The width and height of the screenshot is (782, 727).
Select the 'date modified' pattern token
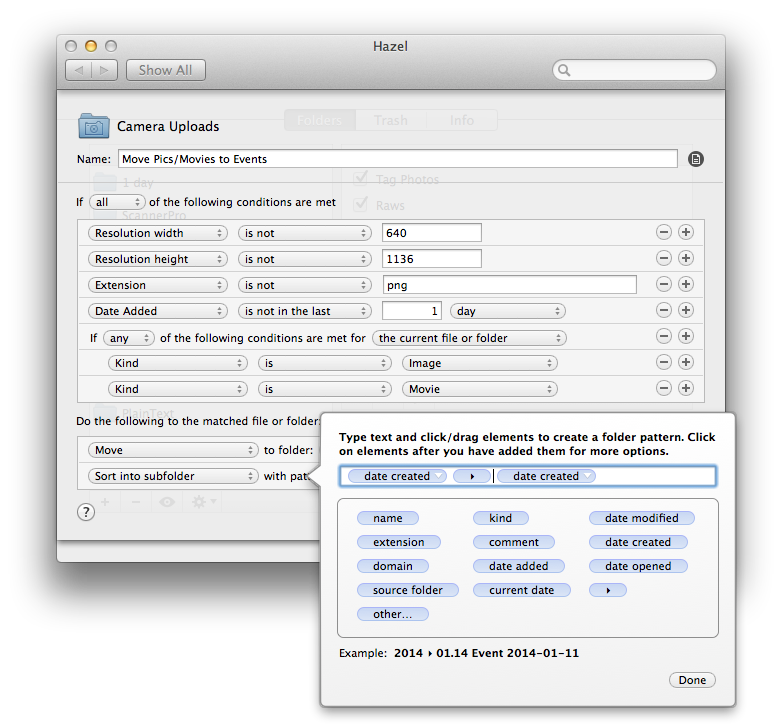641,518
